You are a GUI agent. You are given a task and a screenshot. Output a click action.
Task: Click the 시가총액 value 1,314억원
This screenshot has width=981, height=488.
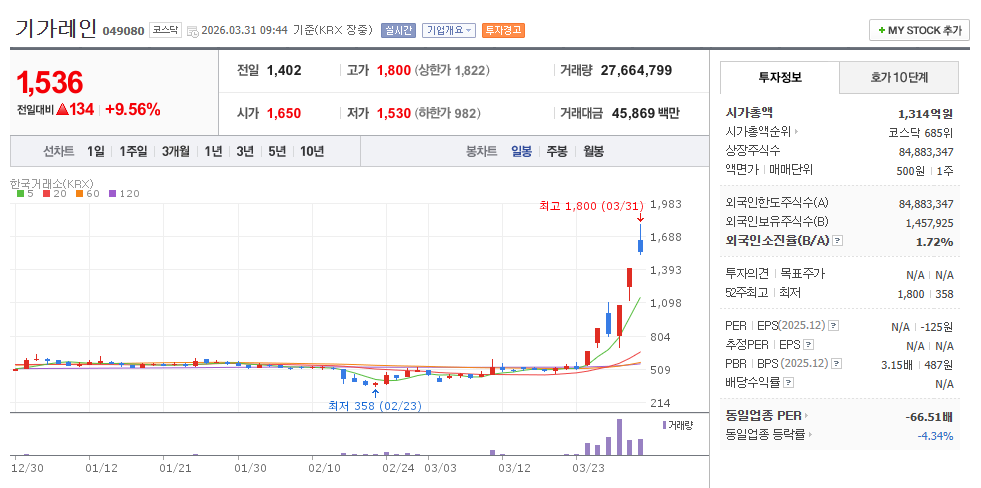925,113
